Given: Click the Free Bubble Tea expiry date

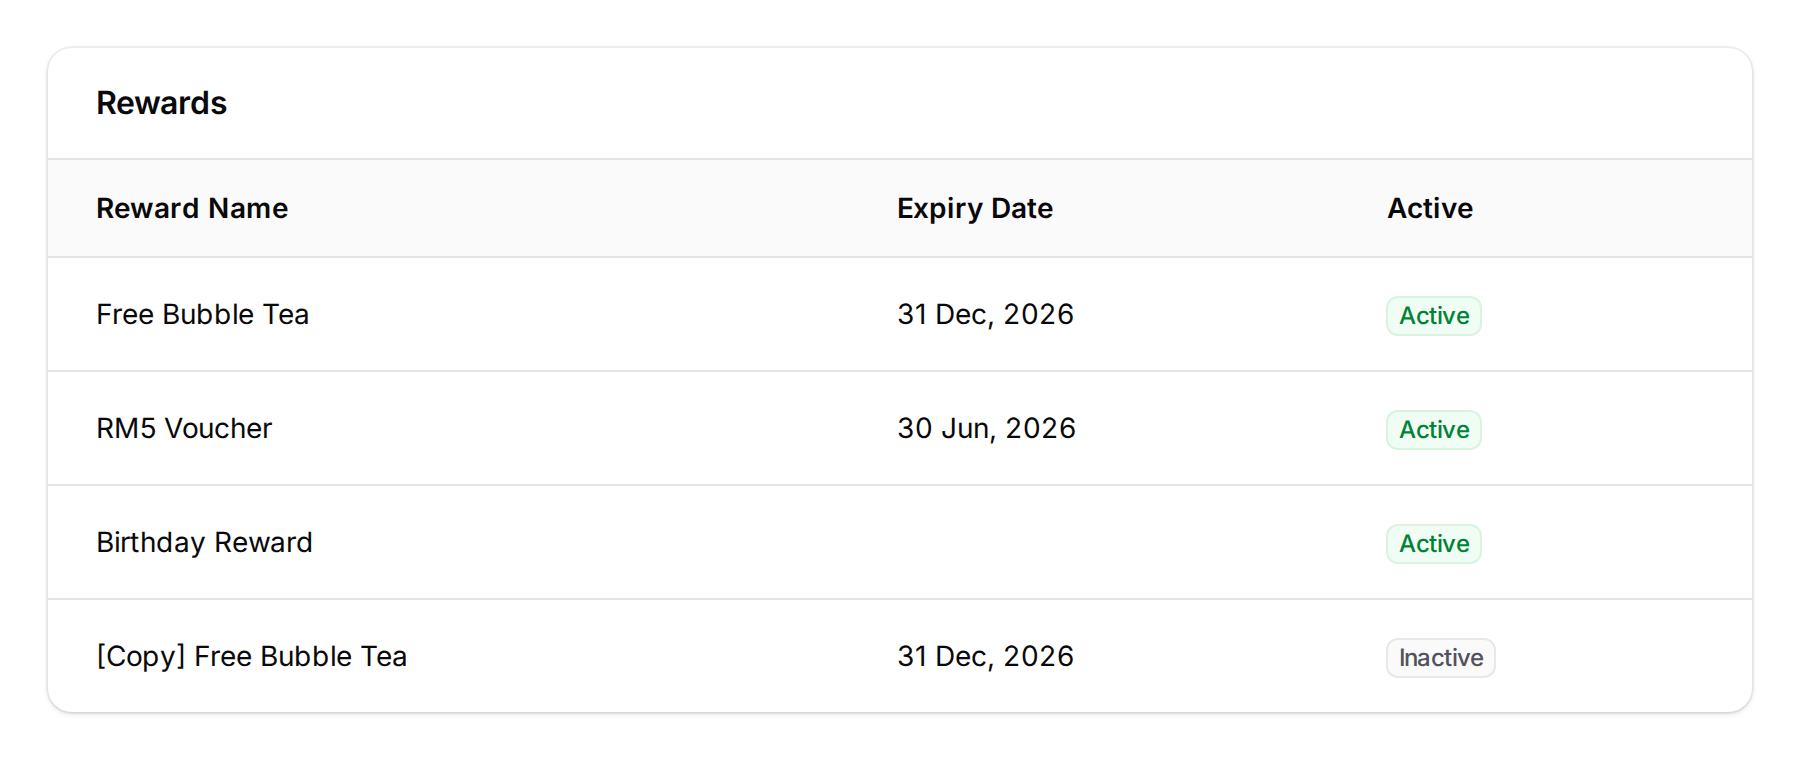Looking at the screenshot, I should coord(985,314).
